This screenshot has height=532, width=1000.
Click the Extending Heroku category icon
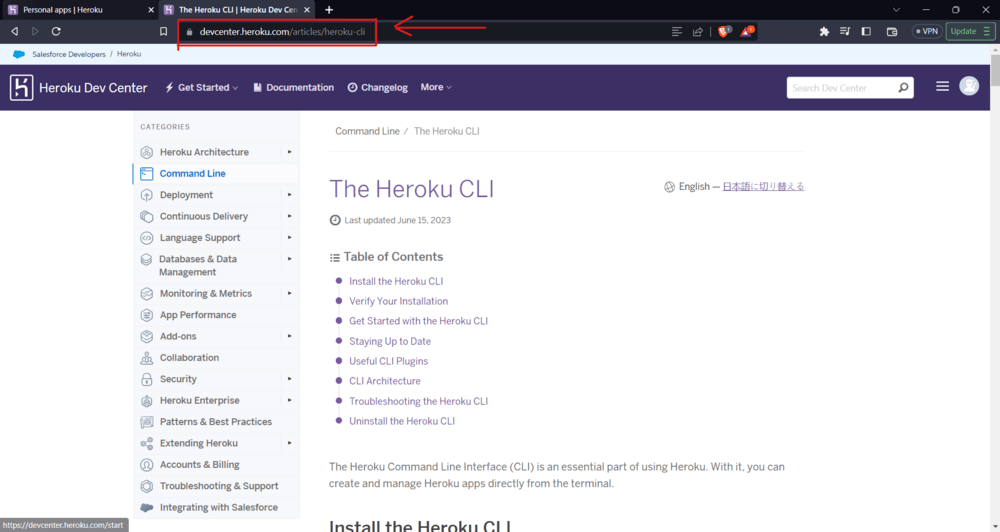(x=147, y=443)
